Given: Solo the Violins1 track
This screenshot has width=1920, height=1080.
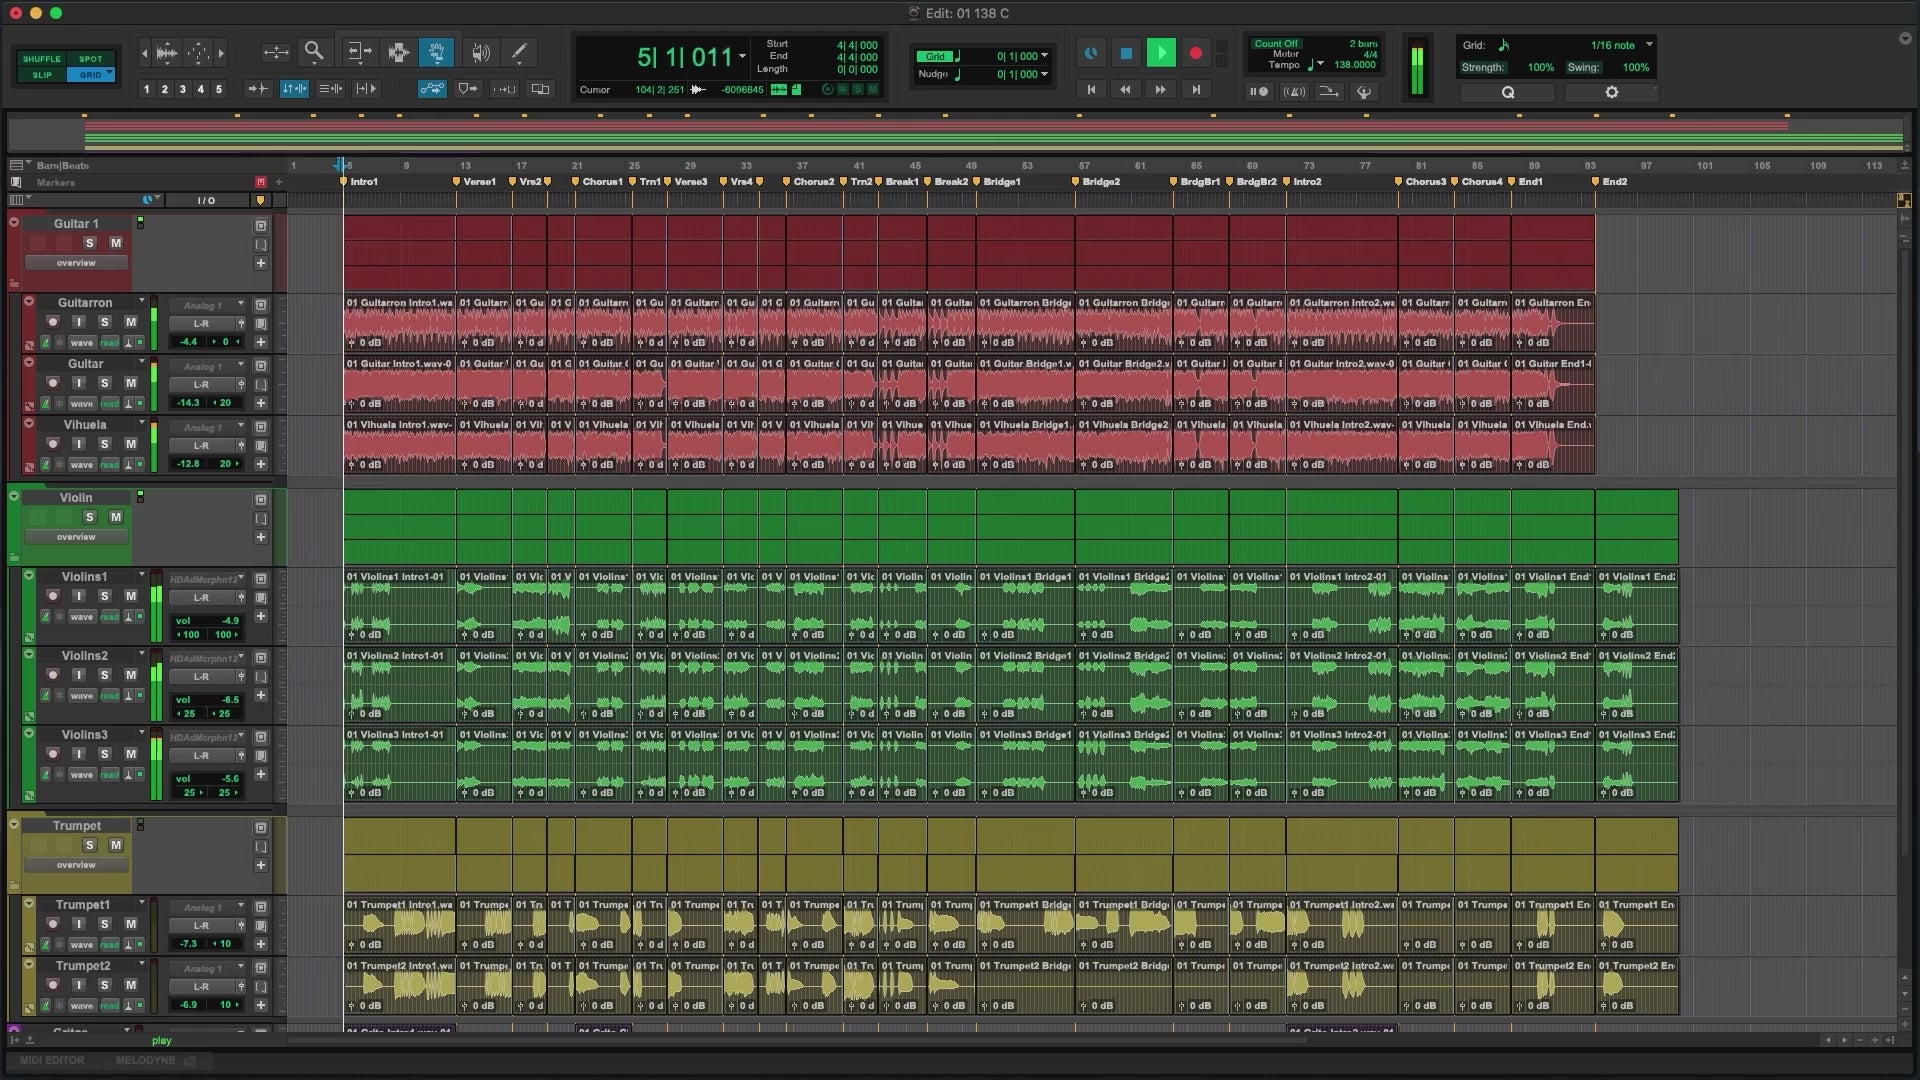Looking at the screenshot, I should point(104,596).
